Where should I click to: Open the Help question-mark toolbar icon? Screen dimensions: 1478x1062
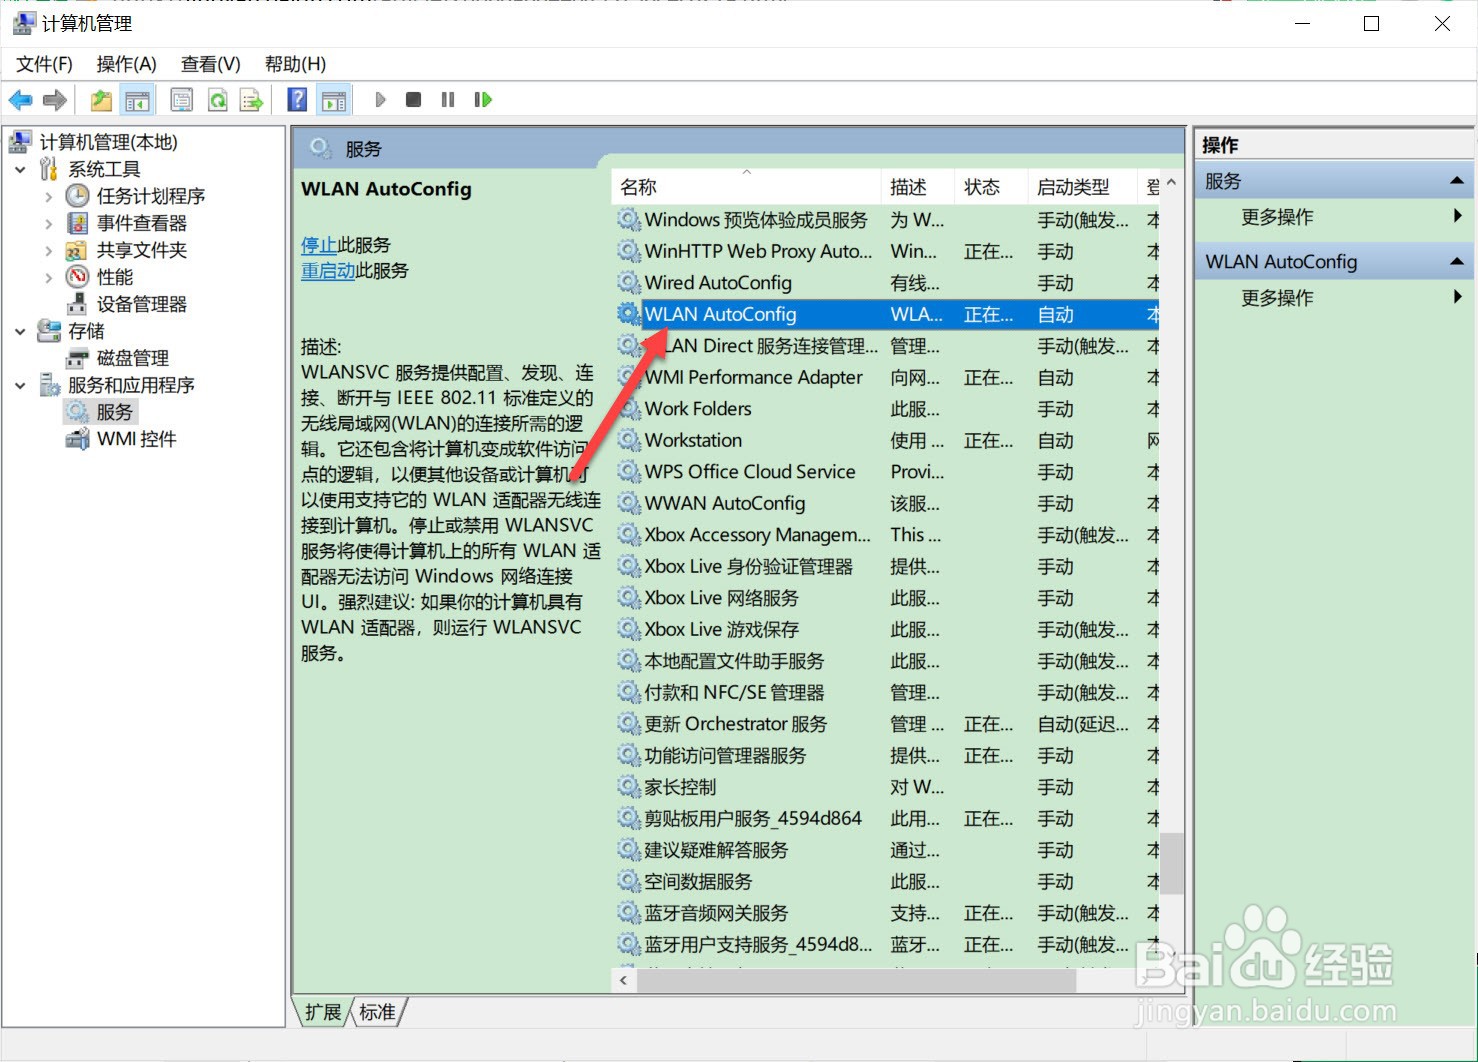[297, 100]
